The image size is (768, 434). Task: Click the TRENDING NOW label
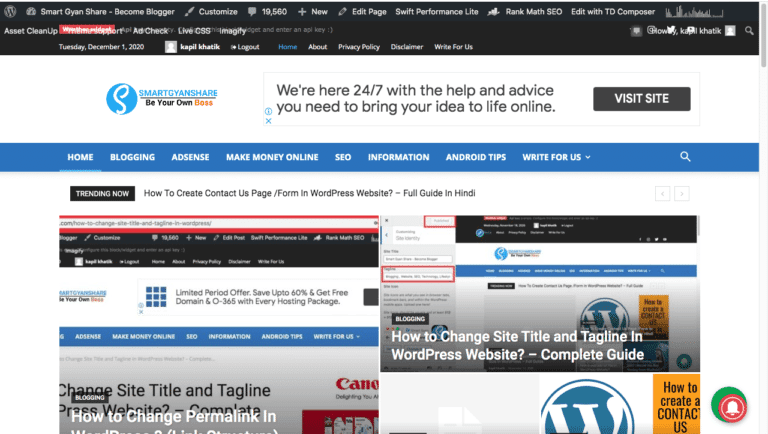(102, 193)
